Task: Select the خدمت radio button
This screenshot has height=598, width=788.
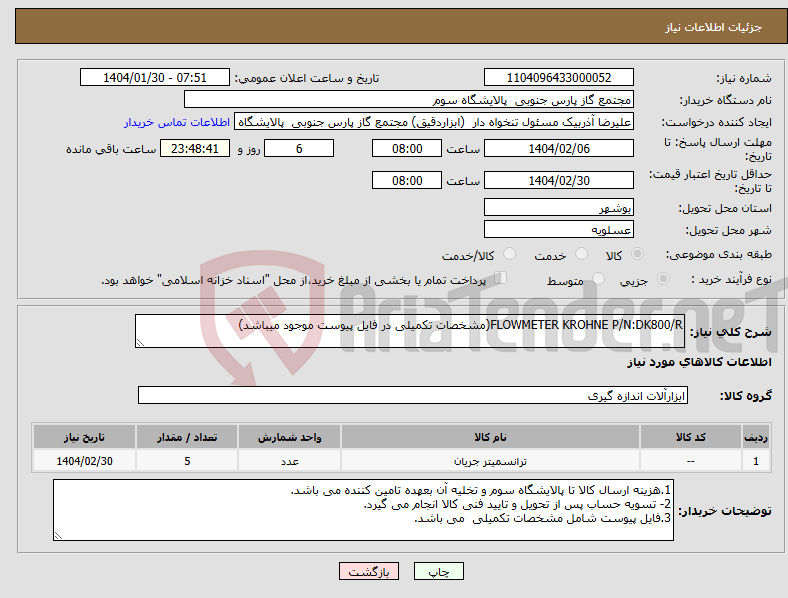Action: [581, 254]
